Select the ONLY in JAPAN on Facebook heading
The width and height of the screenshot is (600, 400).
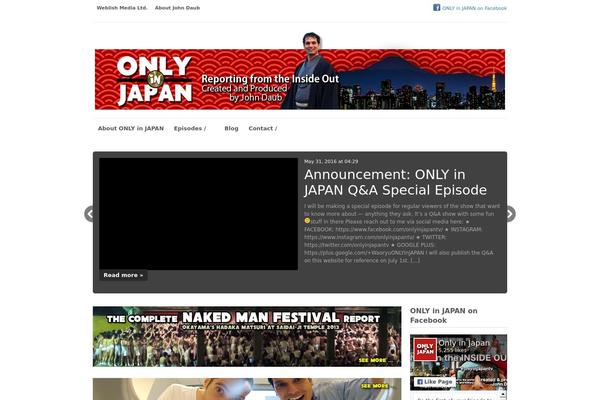tap(443, 315)
